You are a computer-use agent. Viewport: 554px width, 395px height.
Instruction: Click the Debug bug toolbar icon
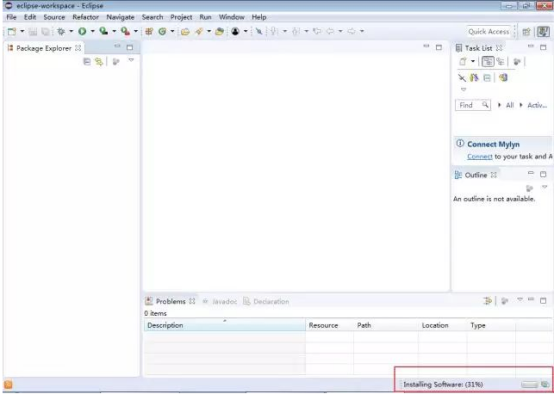click(x=61, y=31)
